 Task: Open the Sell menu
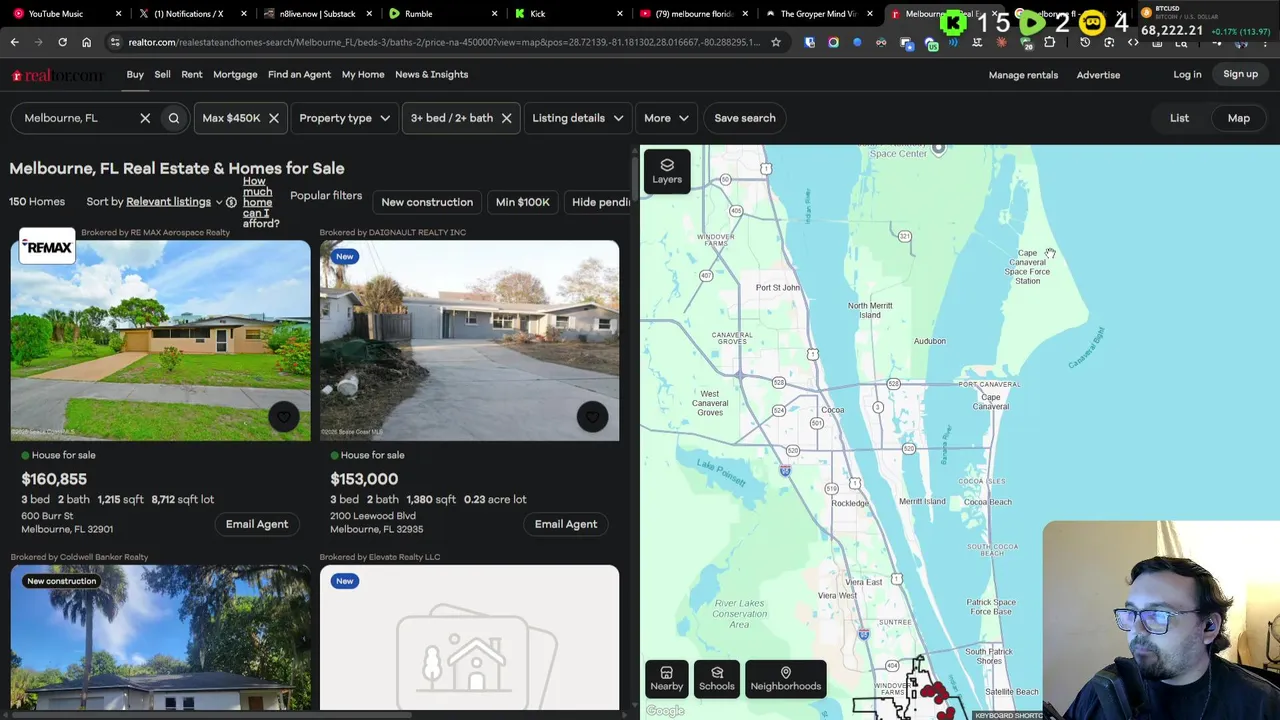pos(162,75)
